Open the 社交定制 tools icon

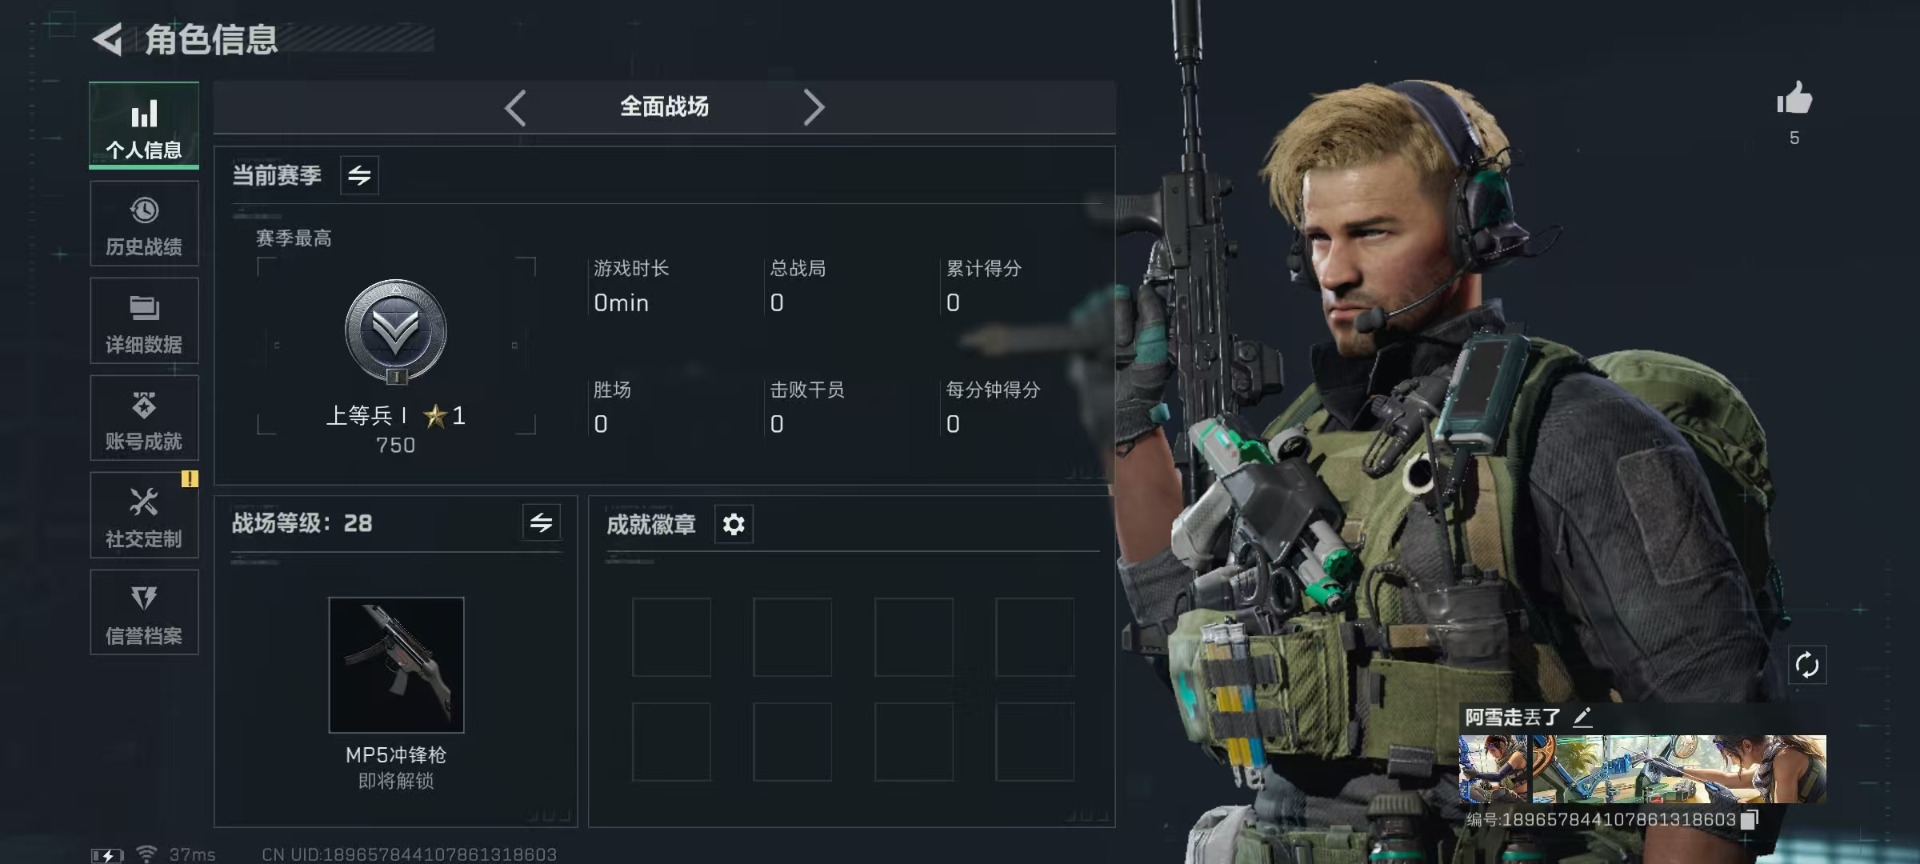coord(144,515)
